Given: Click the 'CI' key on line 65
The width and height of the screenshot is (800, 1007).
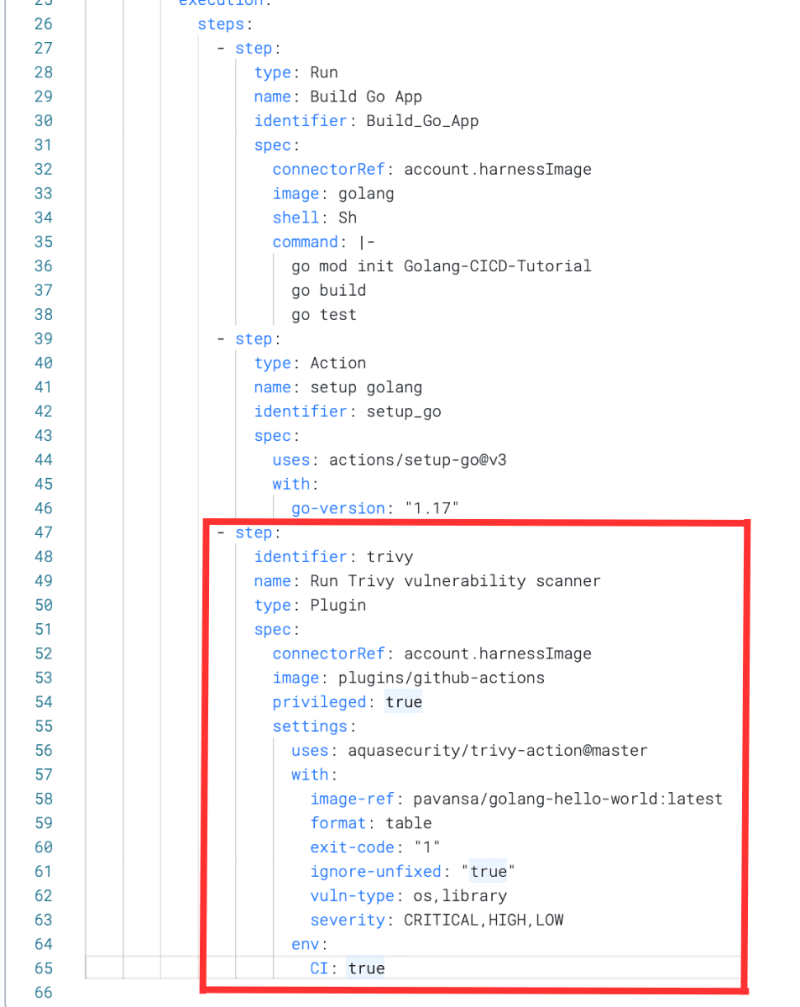Looking at the screenshot, I should (319, 968).
